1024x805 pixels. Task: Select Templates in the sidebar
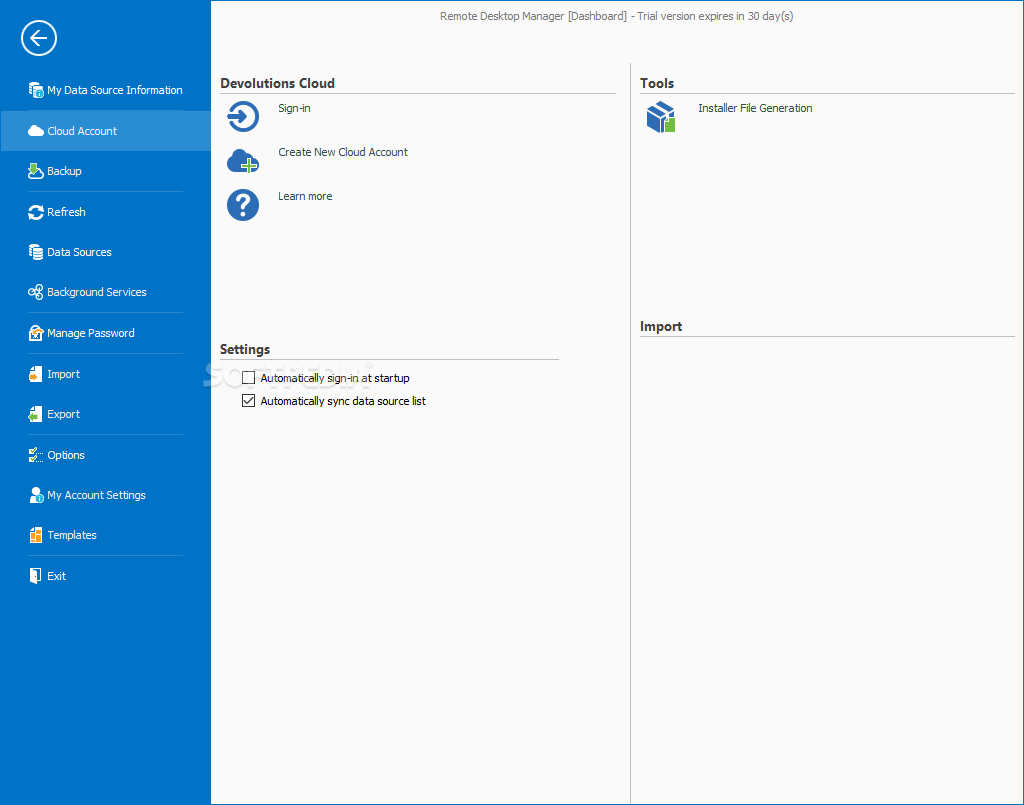pyautogui.click(x=106, y=535)
